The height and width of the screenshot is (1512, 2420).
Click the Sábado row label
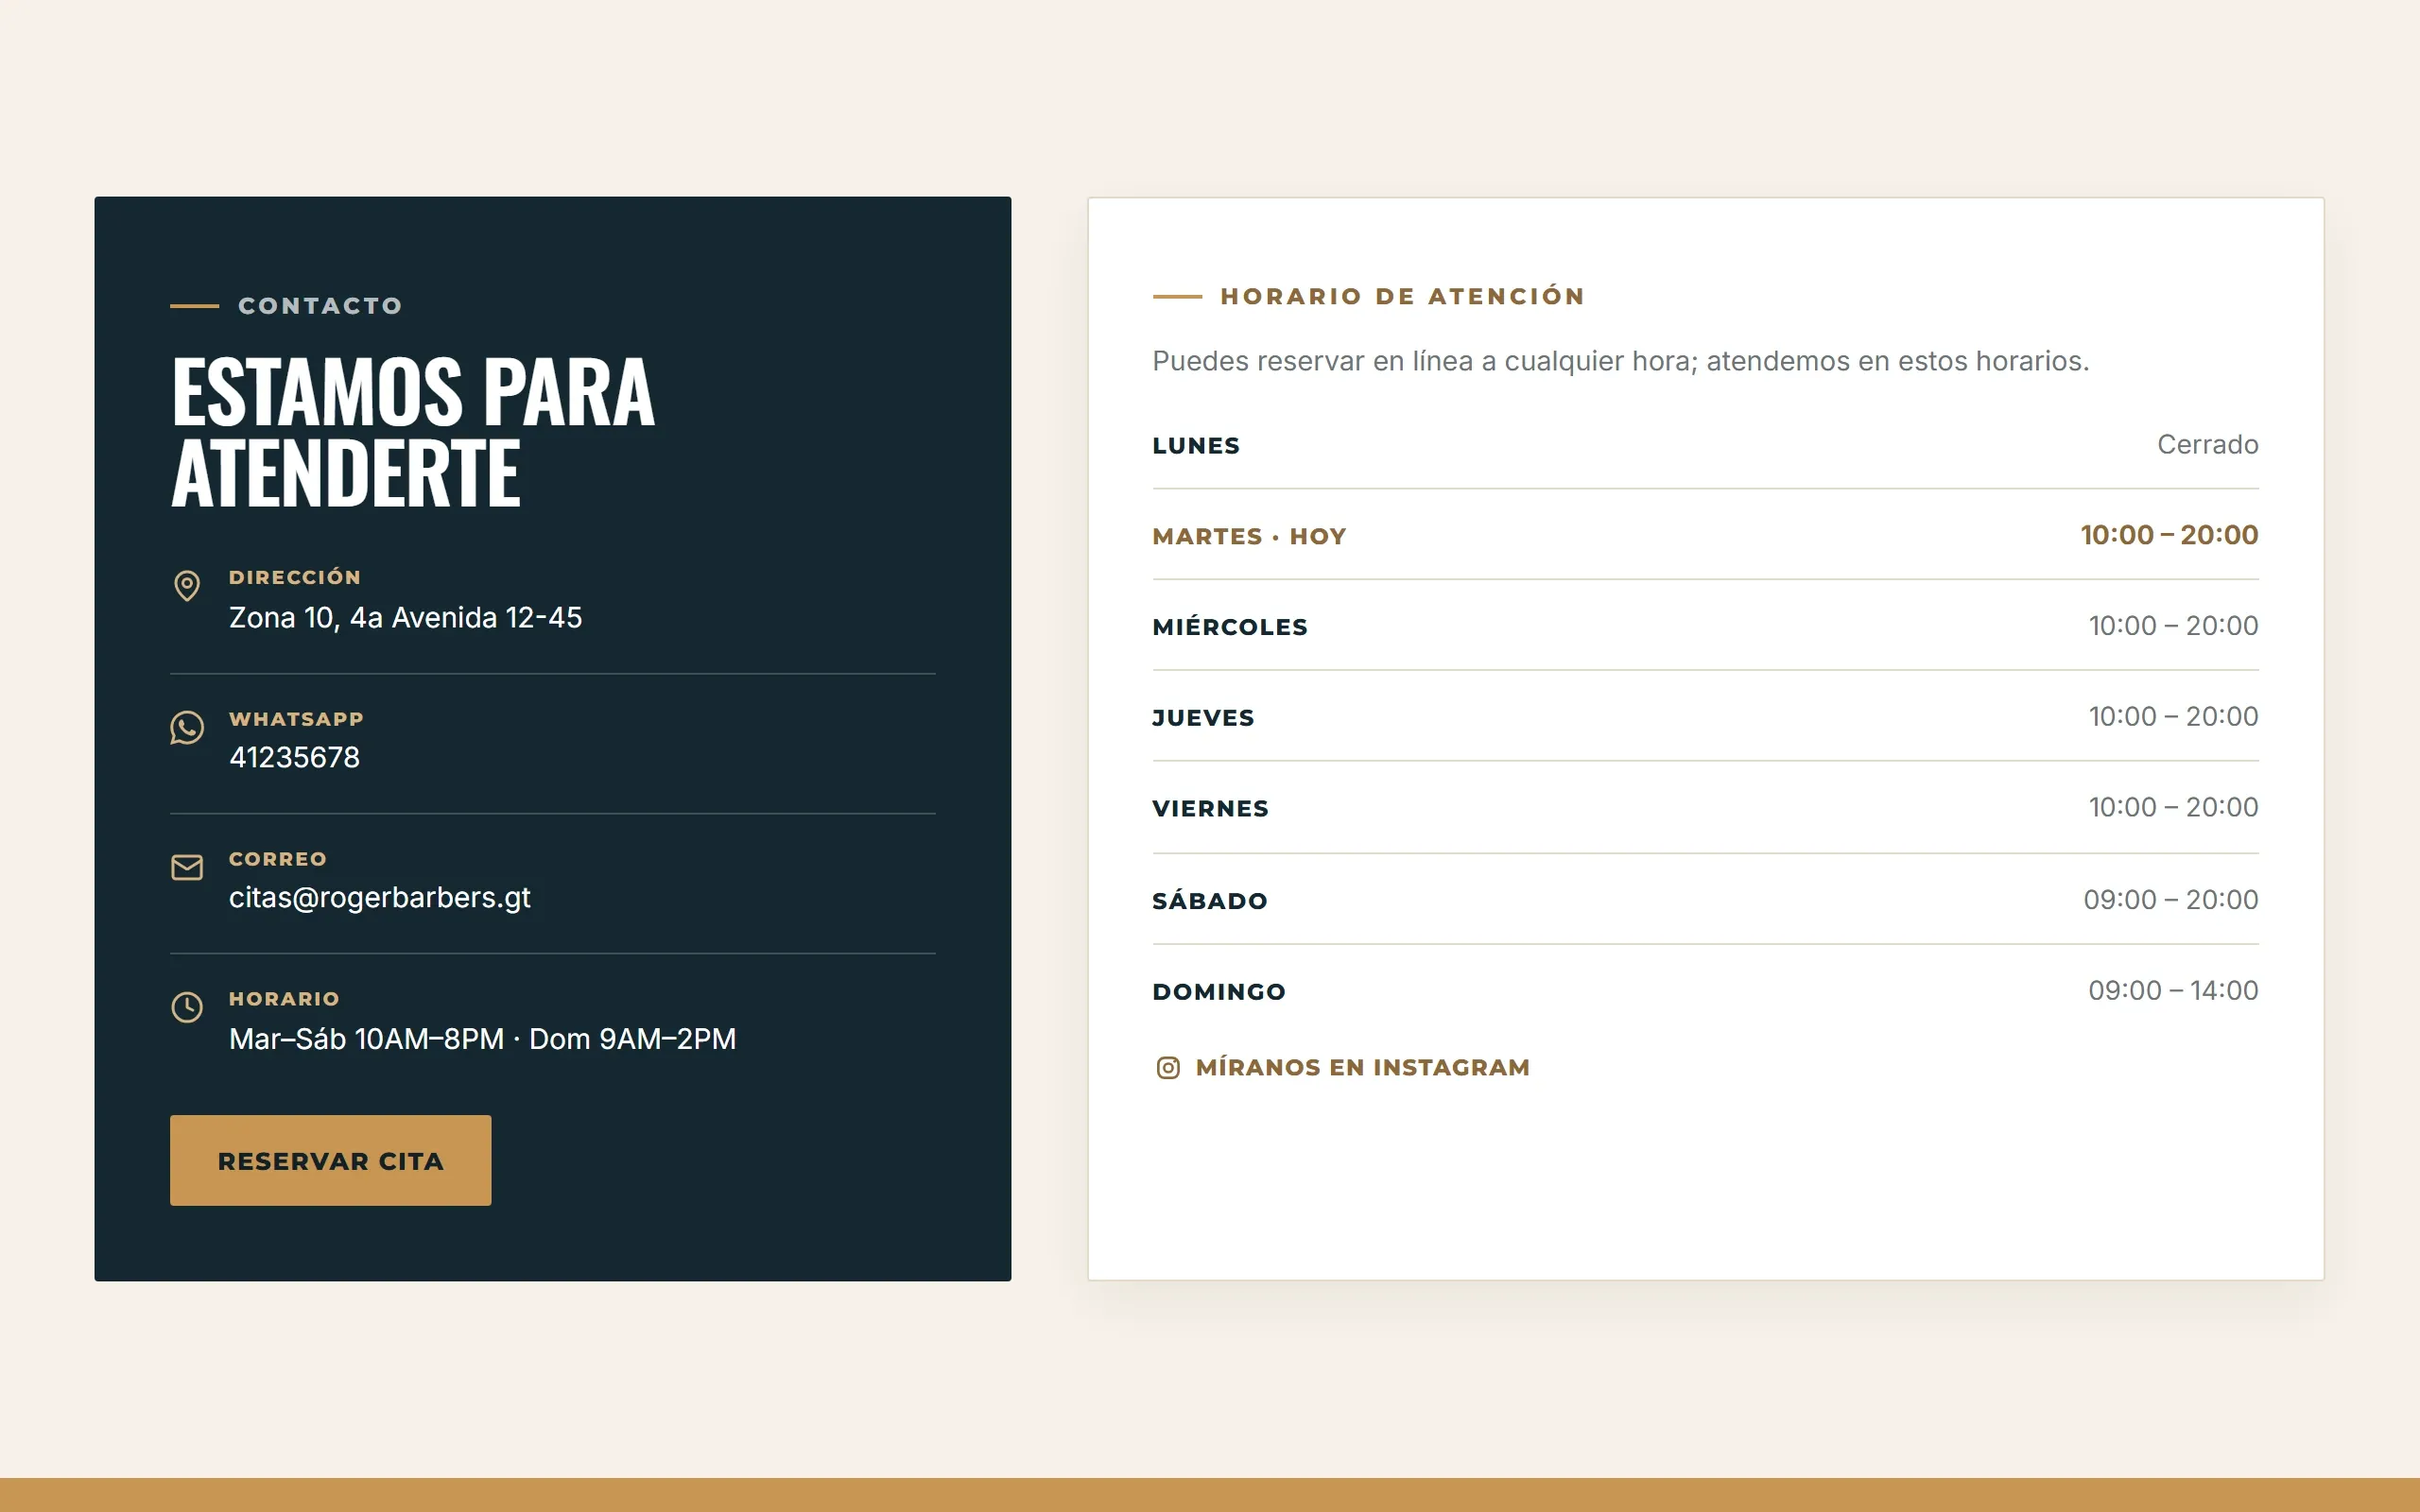point(1210,901)
